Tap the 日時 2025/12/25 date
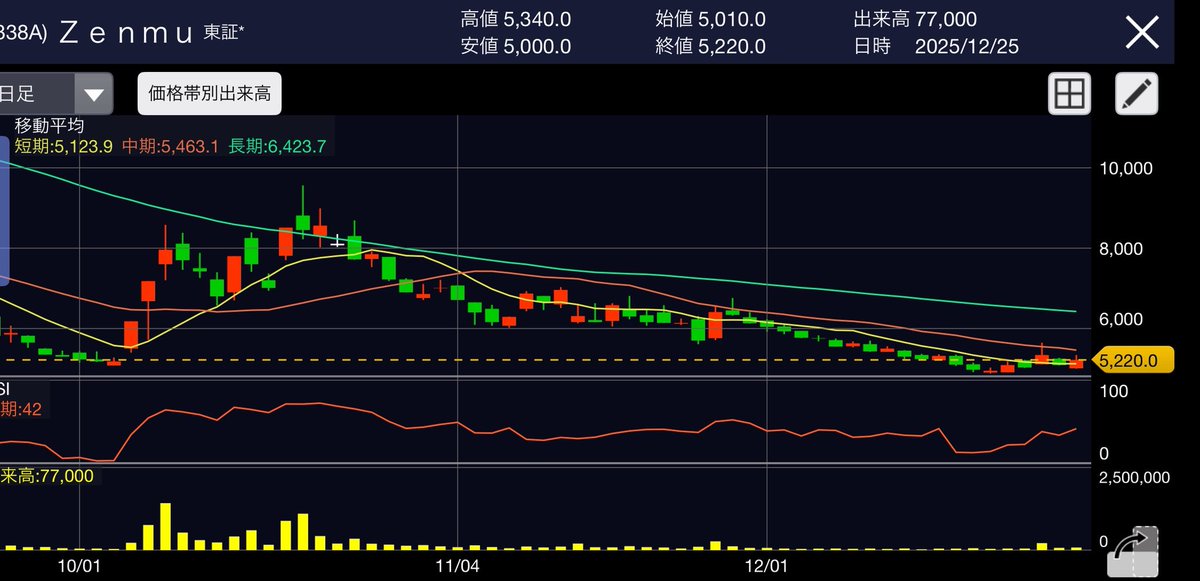This screenshot has width=1200, height=581. point(936,46)
